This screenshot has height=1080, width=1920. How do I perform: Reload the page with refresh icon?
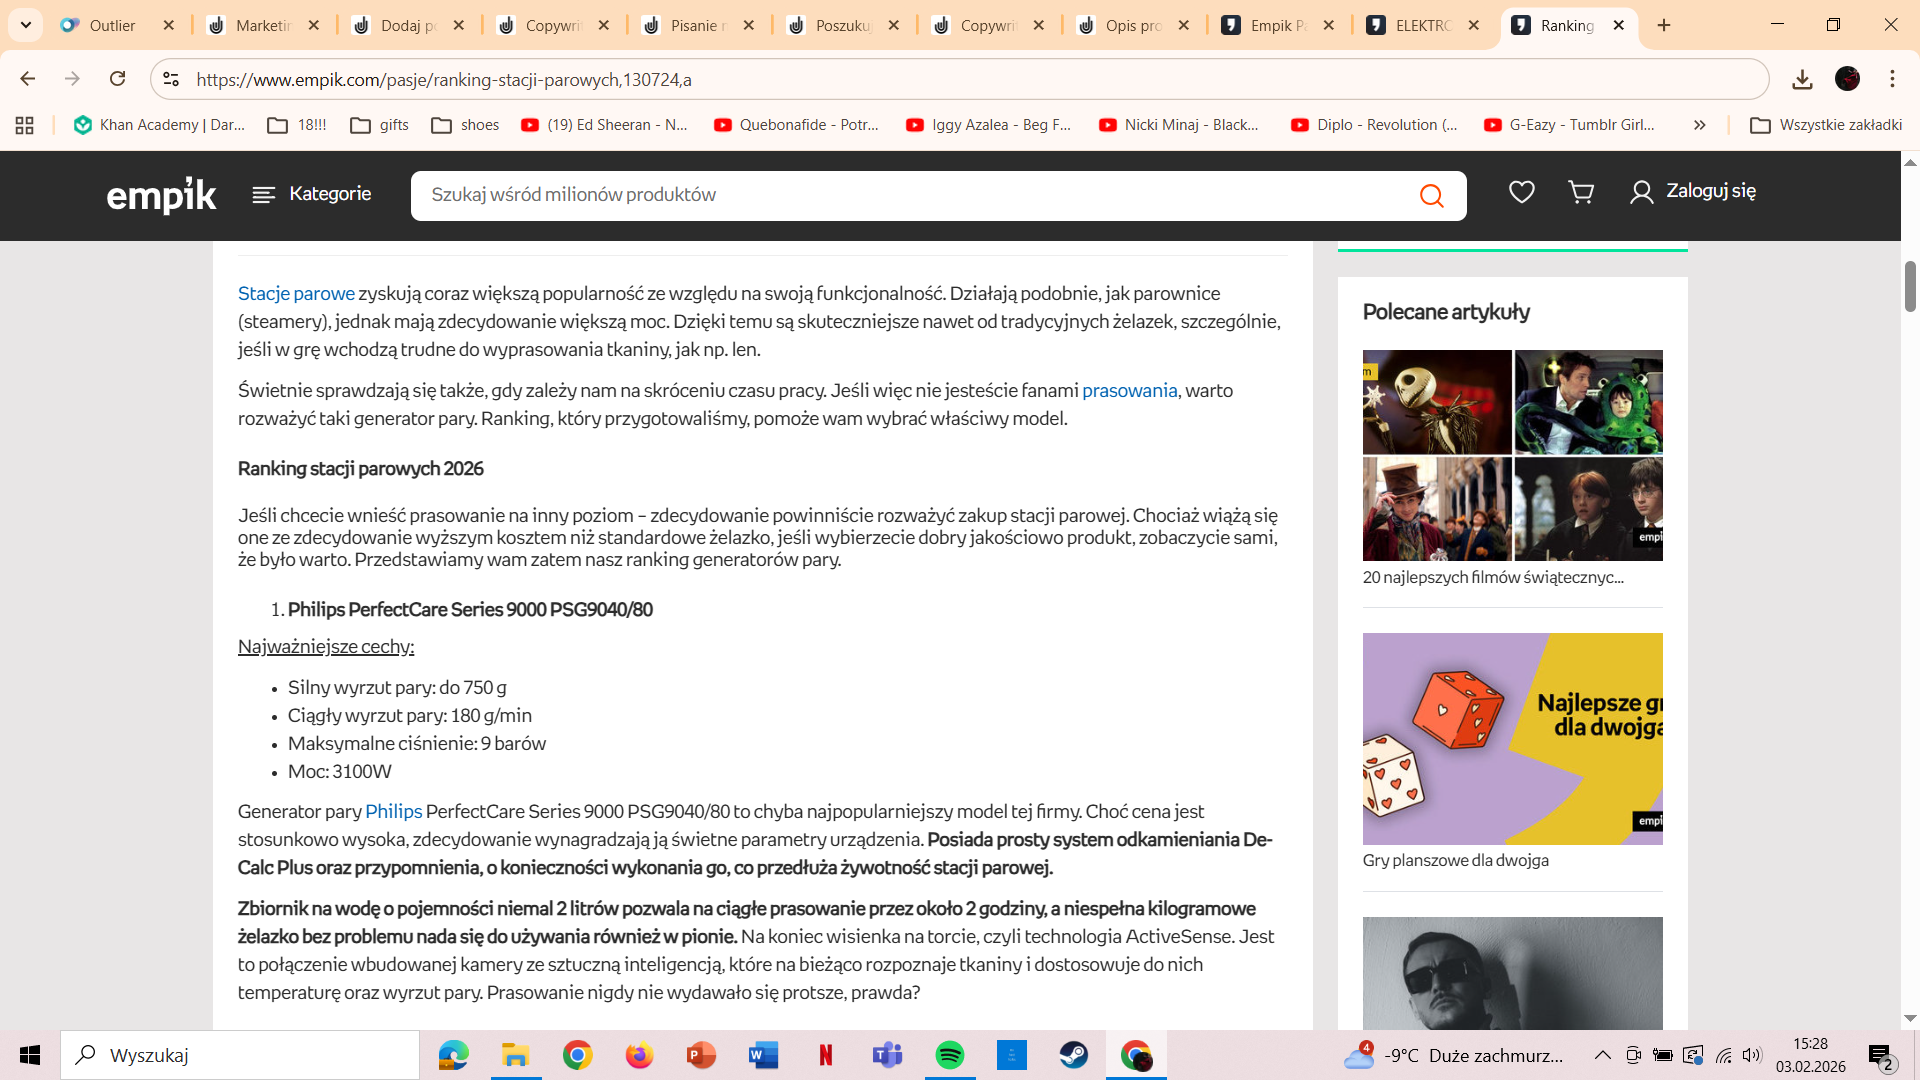(117, 79)
